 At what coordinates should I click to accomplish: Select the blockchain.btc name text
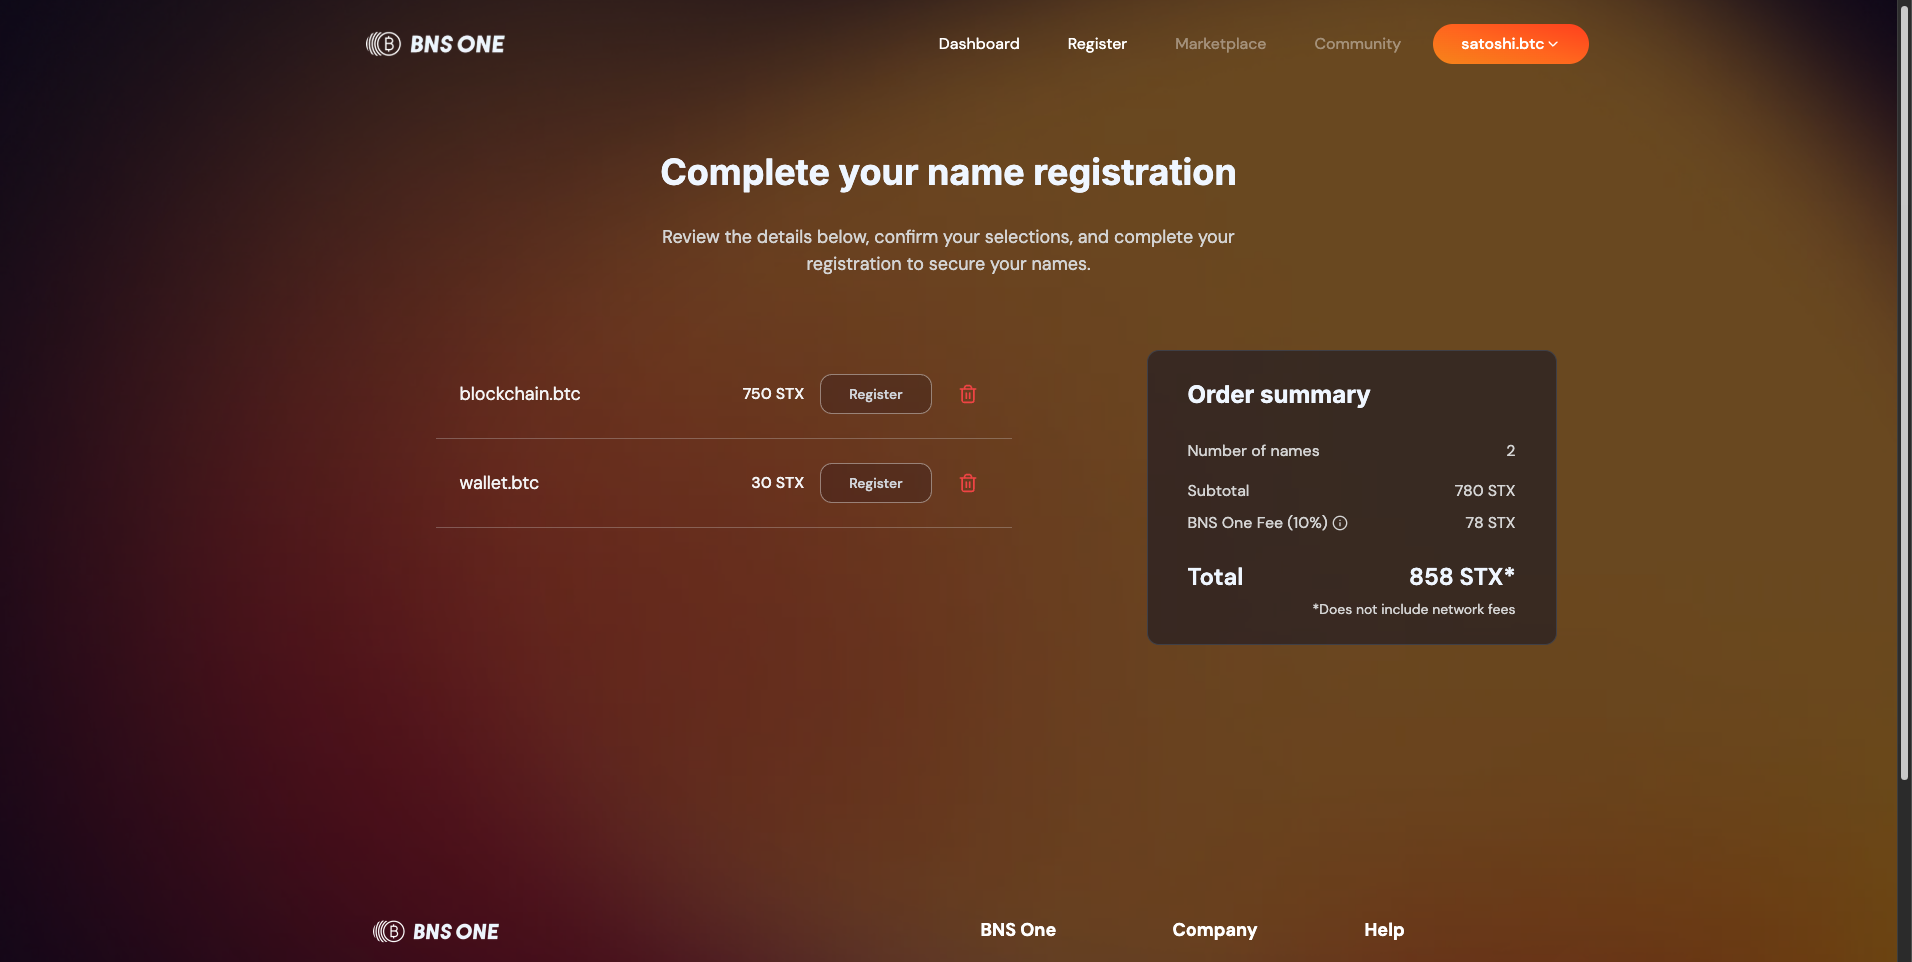(520, 394)
